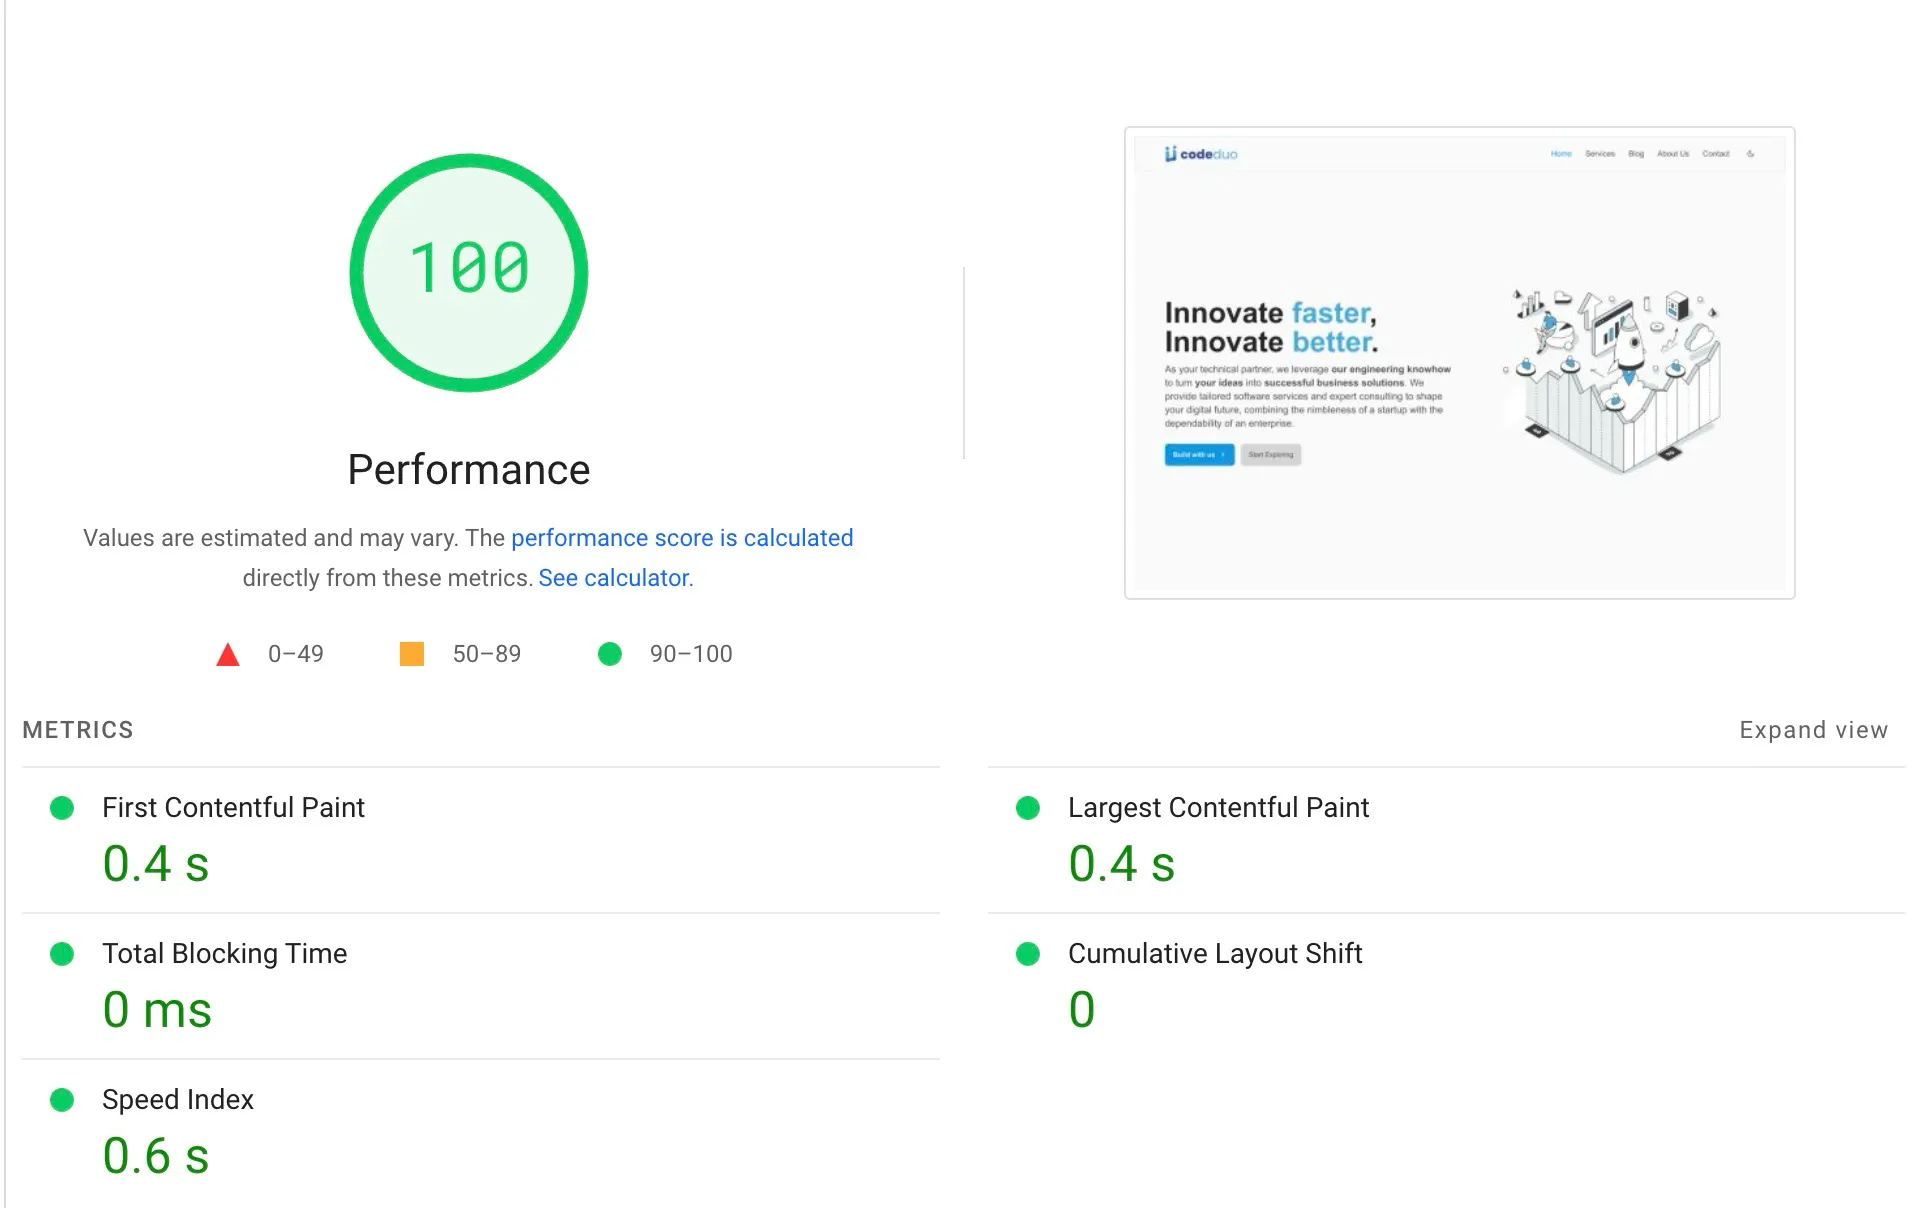Click the red triangle 0–49 legend icon

(x=228, y=655)
